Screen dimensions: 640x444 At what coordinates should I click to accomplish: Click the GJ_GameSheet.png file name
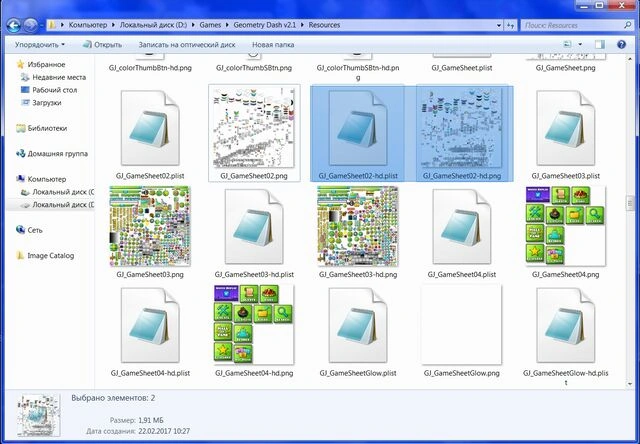tap(566, 68)
